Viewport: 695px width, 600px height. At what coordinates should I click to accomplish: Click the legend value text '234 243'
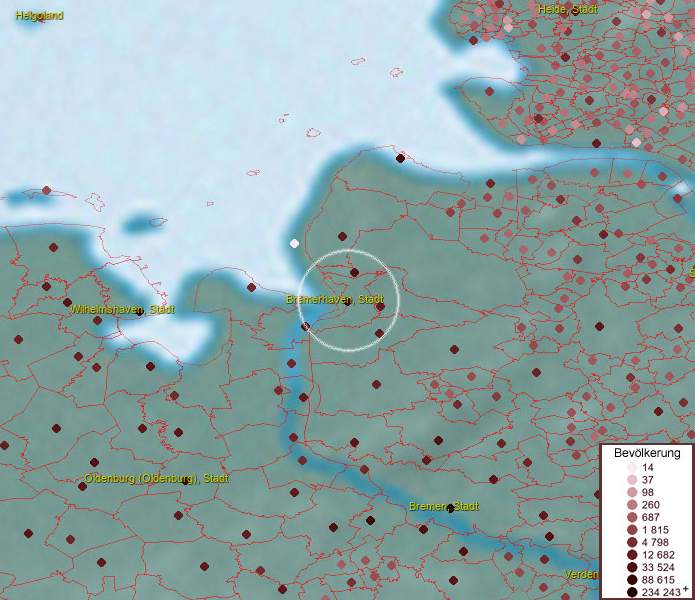pos(661,592)
